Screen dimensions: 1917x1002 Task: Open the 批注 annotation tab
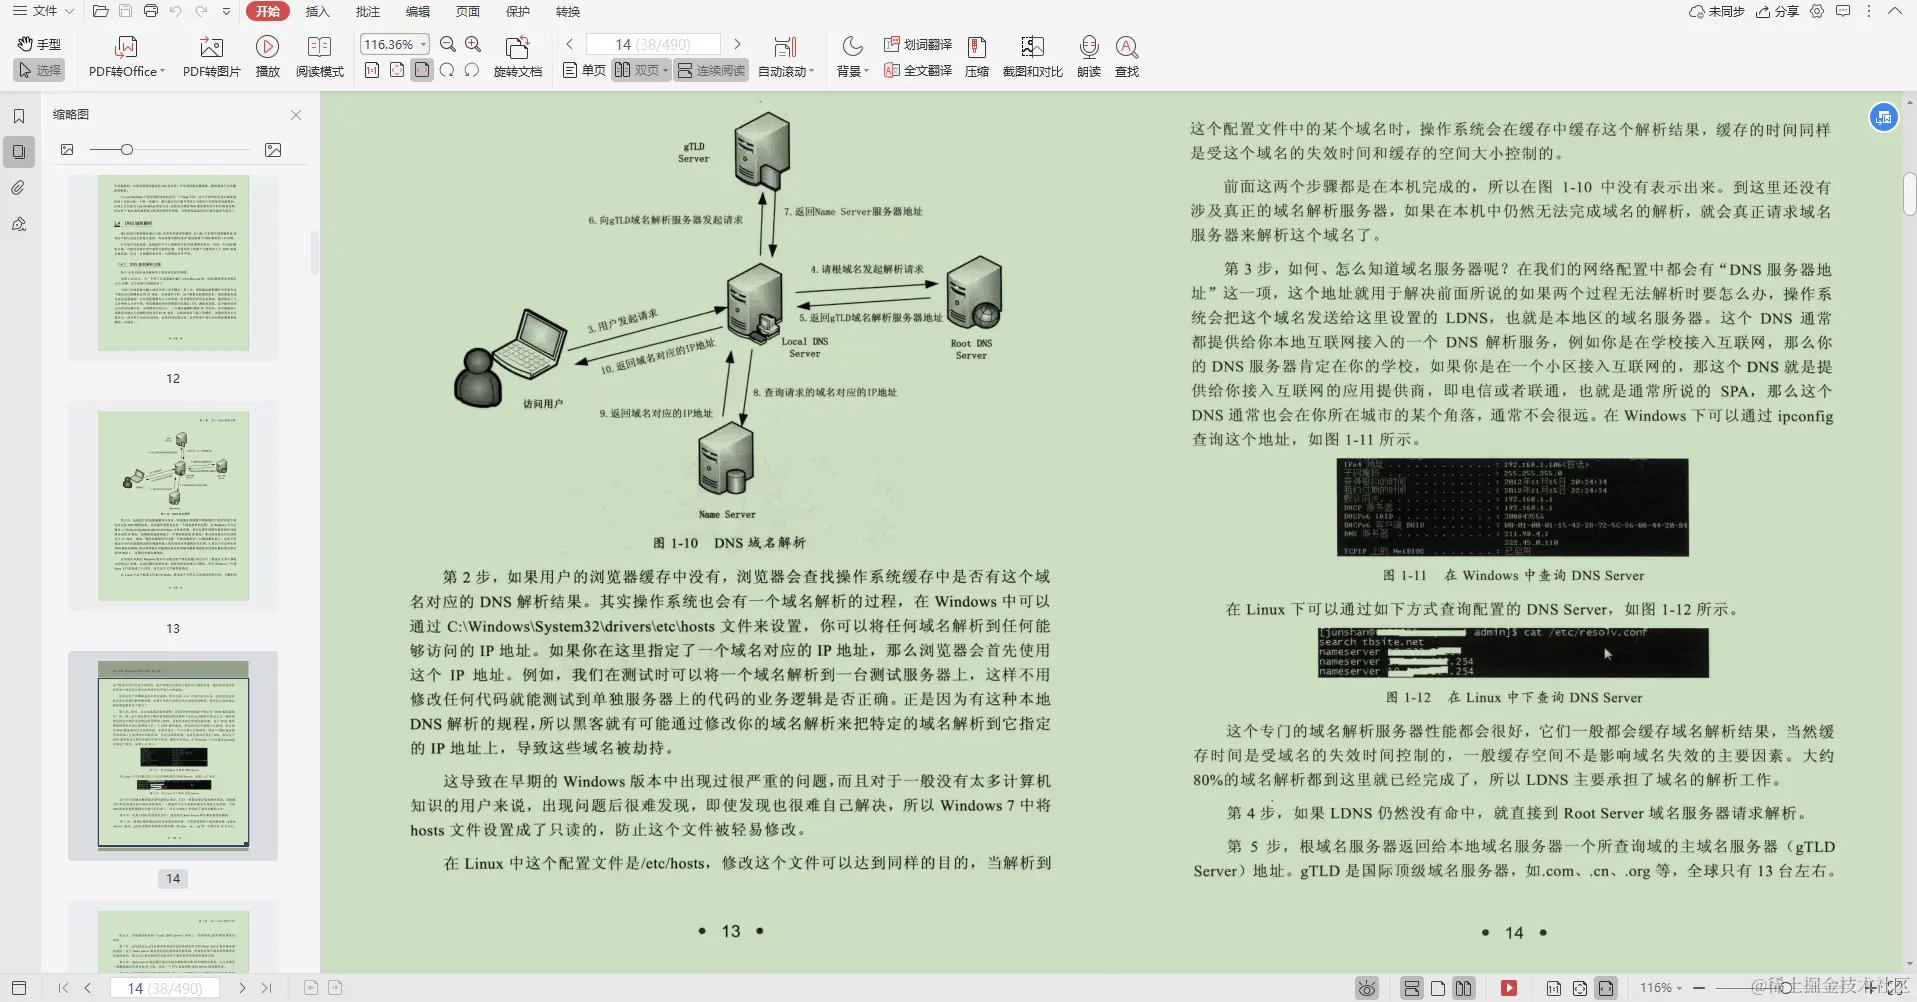367,12
